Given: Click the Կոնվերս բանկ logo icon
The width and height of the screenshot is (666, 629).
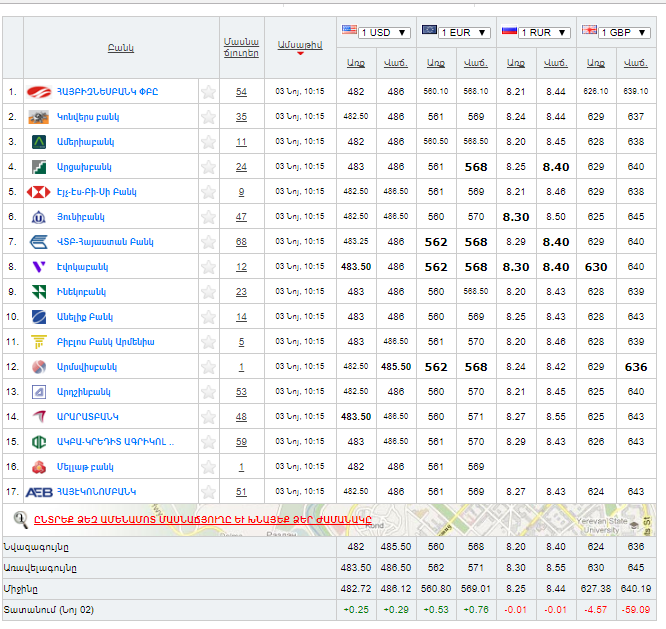Looking at the screenshot, I should pyautogui.click(x=39, y=117).
